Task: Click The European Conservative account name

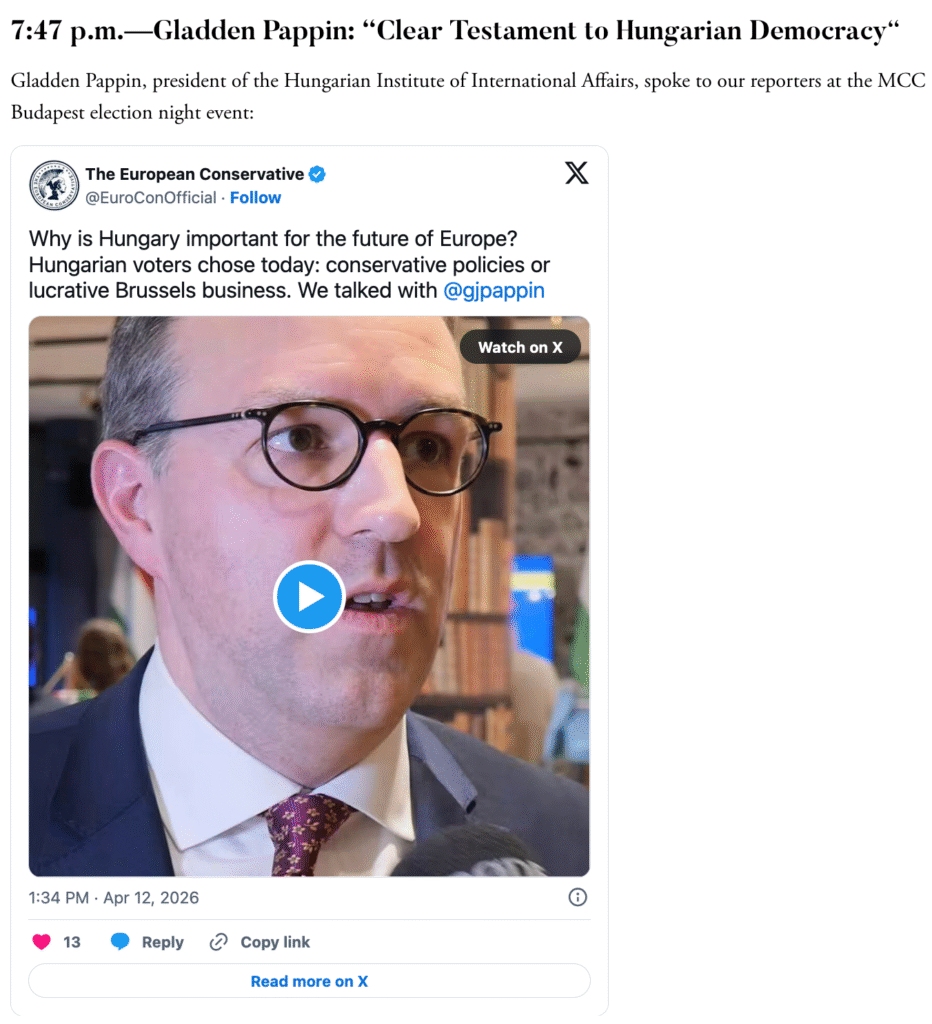Action: coord(195,174)
